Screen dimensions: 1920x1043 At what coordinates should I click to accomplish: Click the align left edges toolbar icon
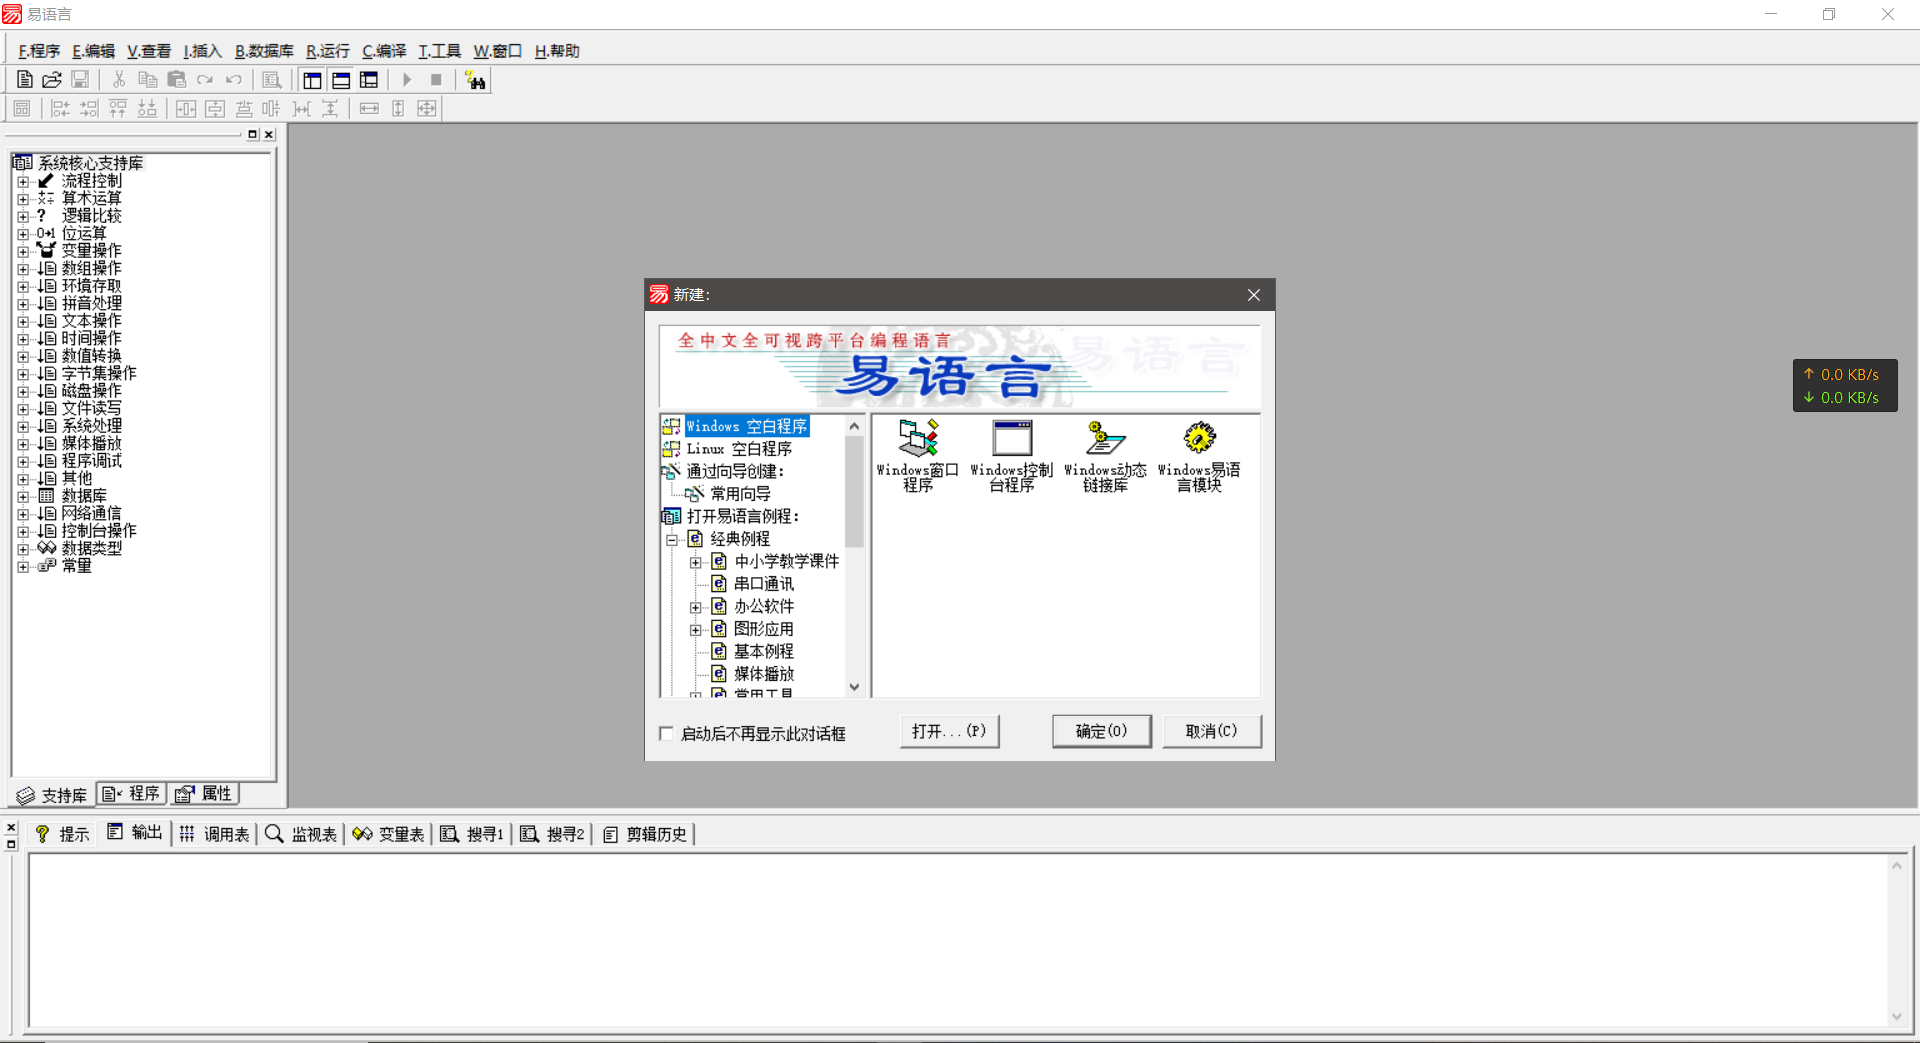[60, 108]
